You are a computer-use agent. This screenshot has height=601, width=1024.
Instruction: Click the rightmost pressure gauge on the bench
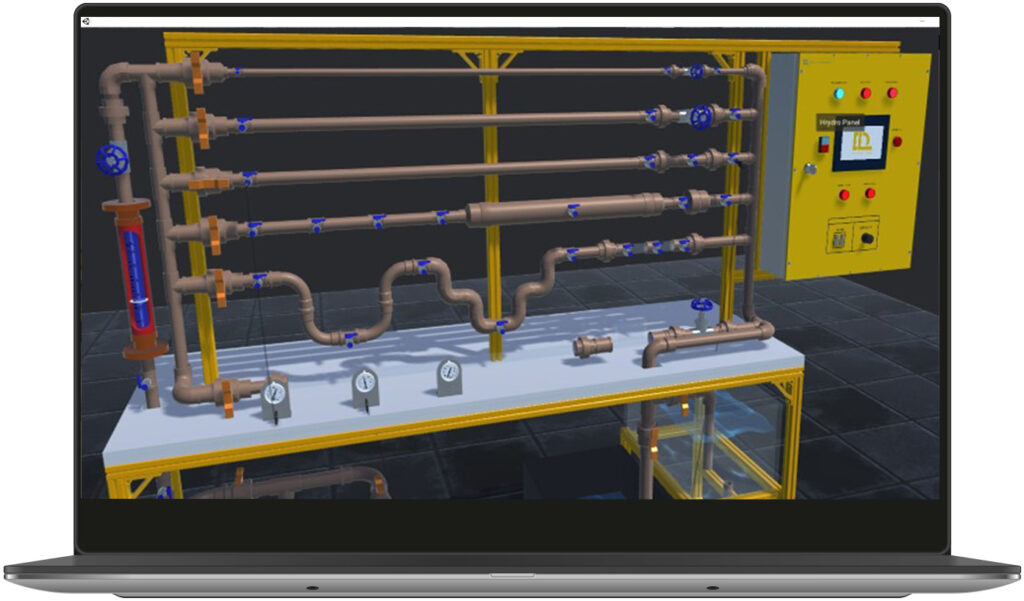449,372
